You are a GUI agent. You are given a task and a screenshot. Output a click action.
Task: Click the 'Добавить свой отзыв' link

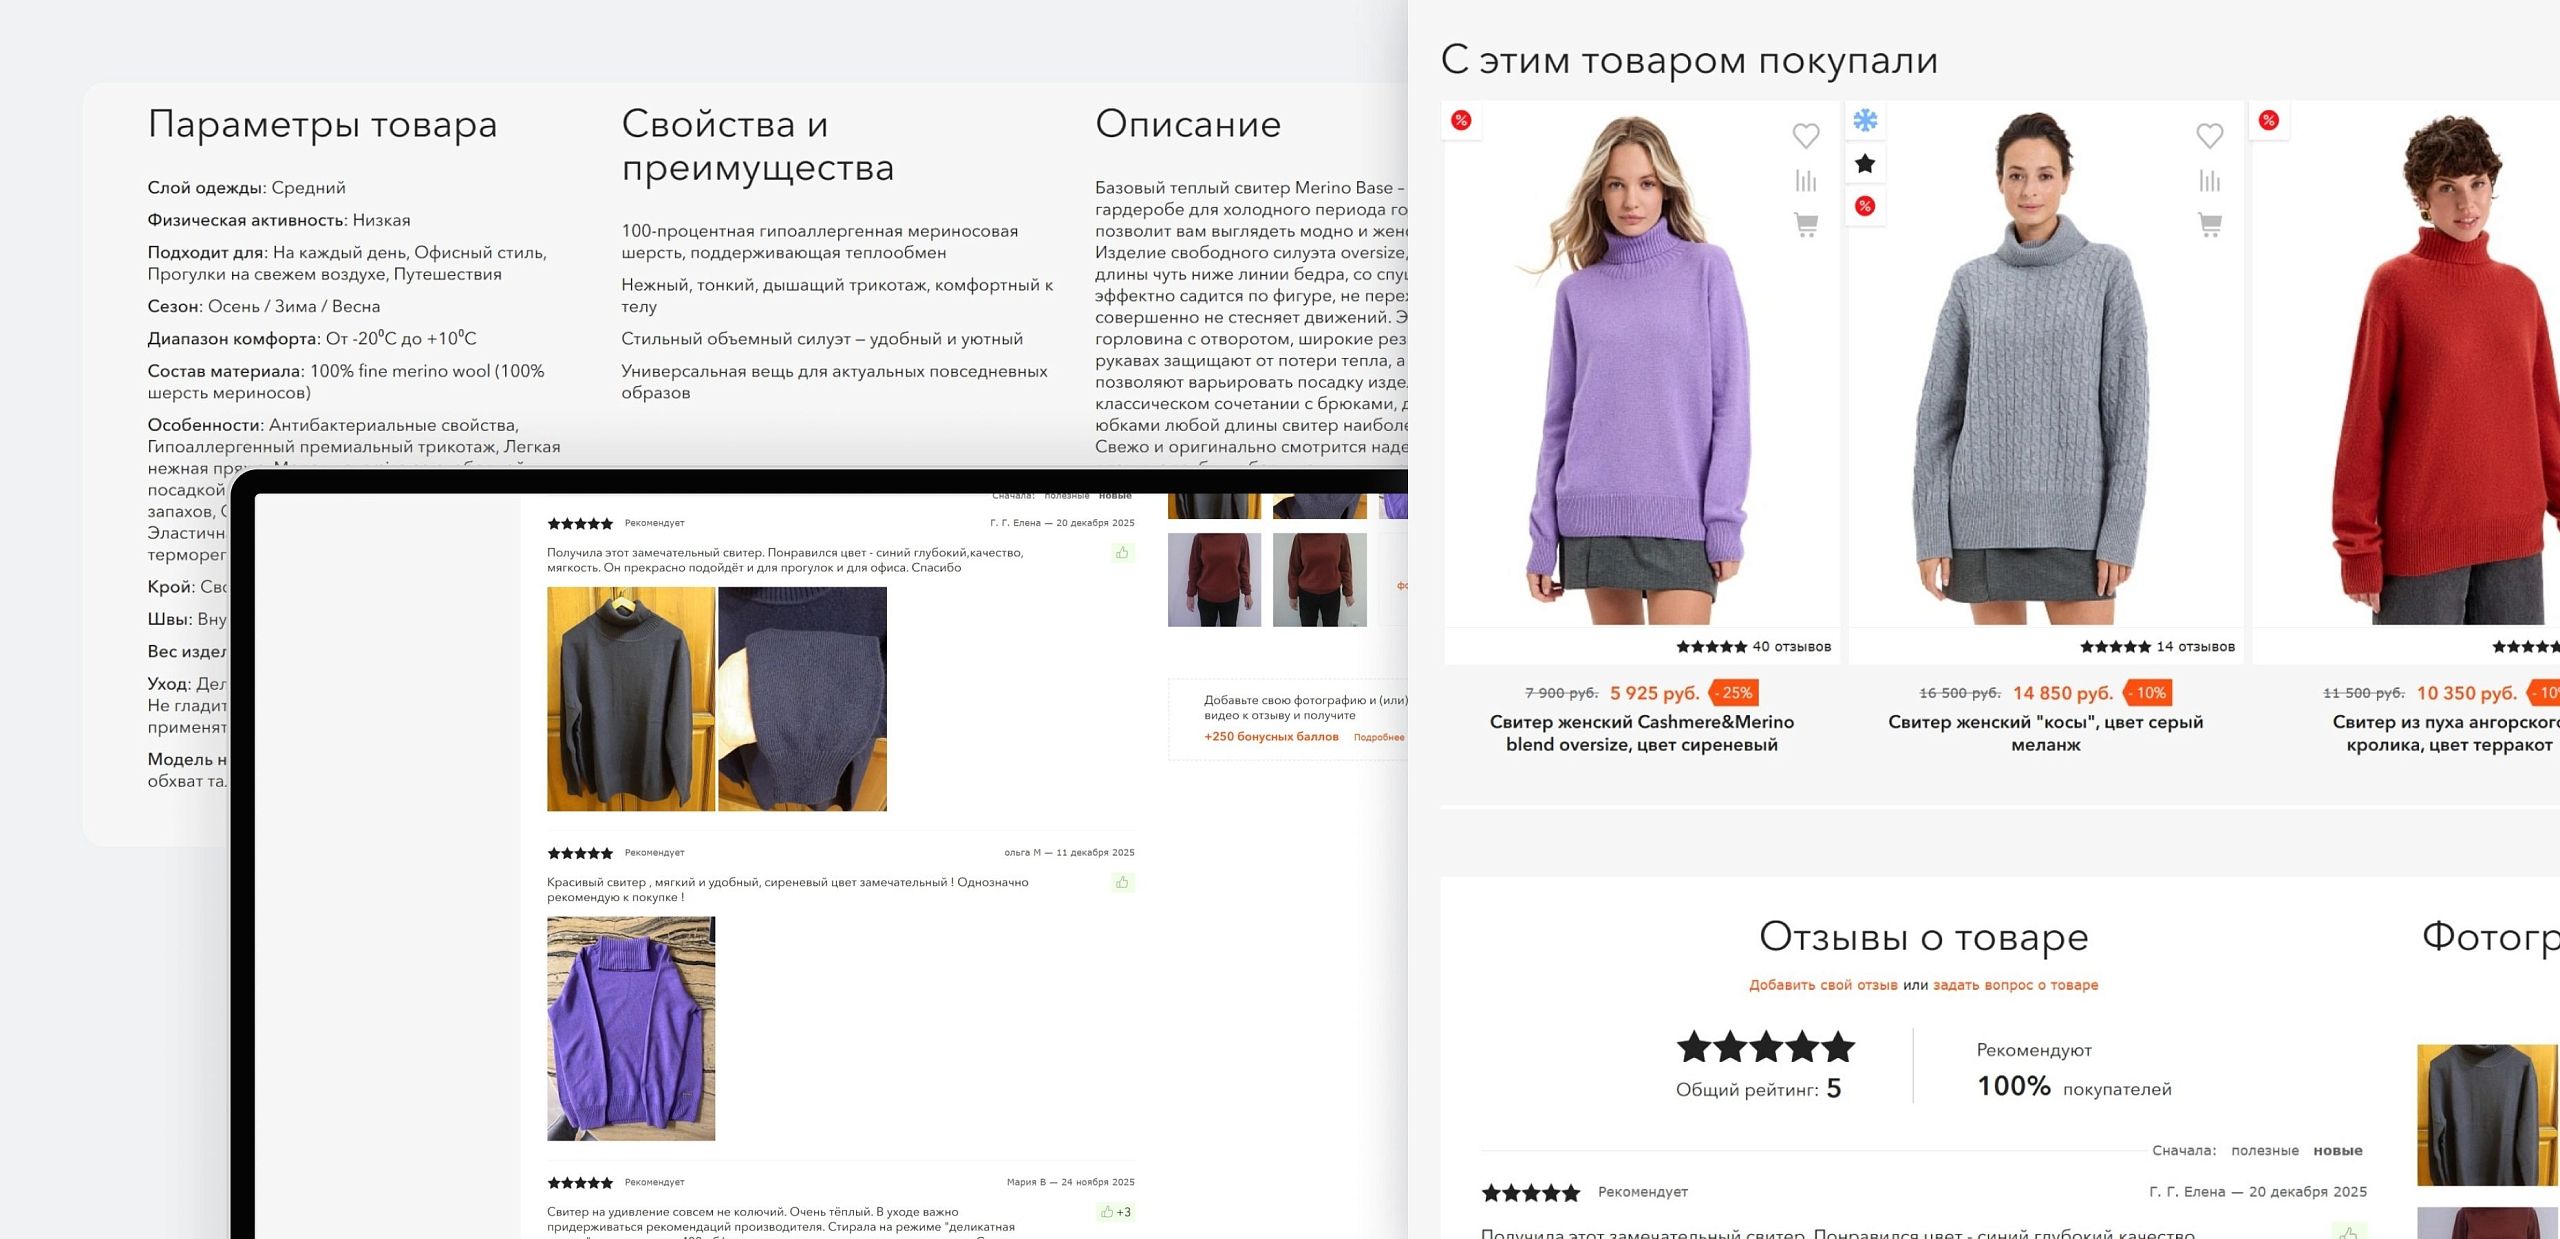[x=1822, y=985]
